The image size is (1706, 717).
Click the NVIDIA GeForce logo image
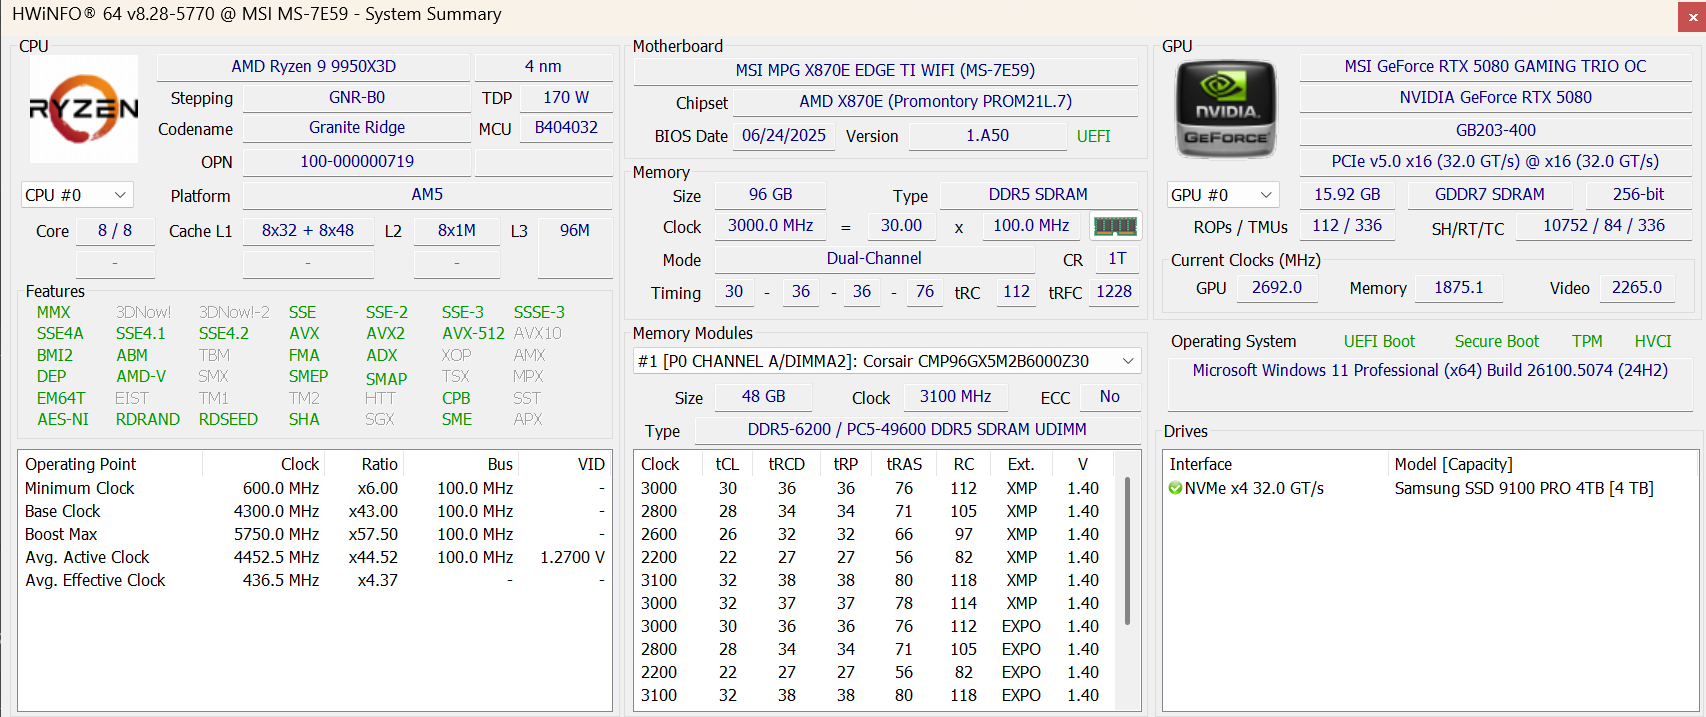(1226, 110)
